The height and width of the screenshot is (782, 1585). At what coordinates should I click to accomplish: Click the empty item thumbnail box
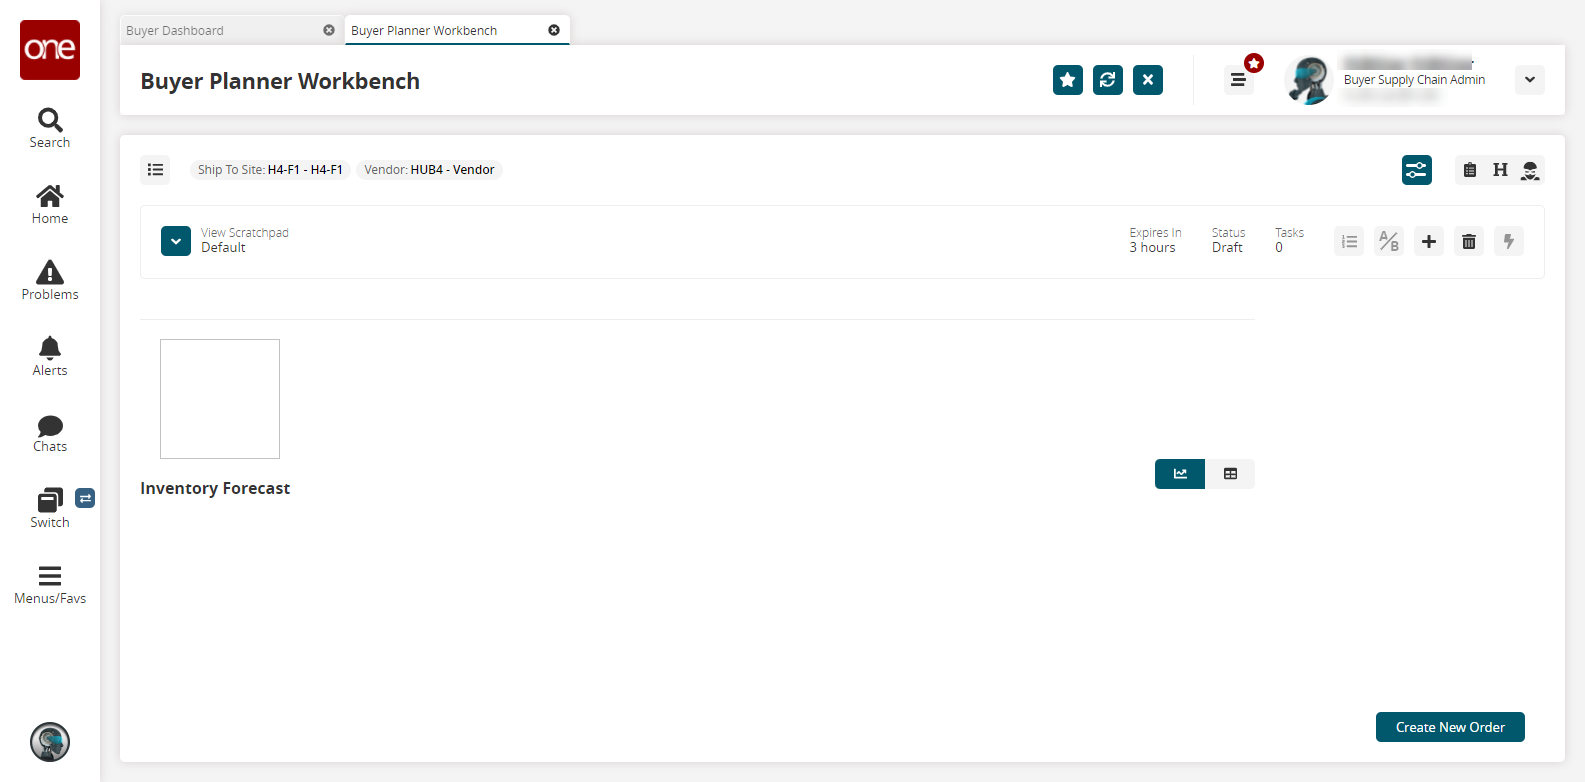click(220, 399)
